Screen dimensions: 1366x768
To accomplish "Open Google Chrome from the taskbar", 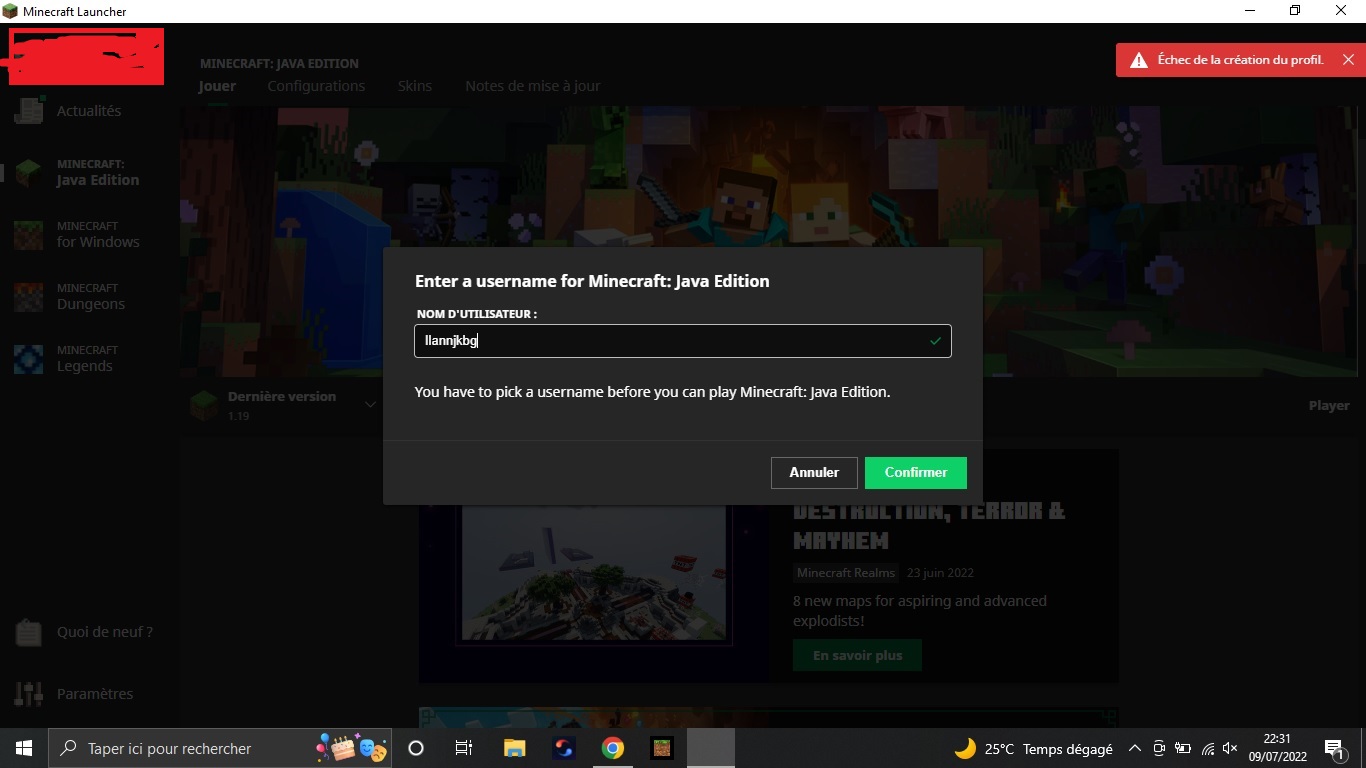I will pos(613,748).
